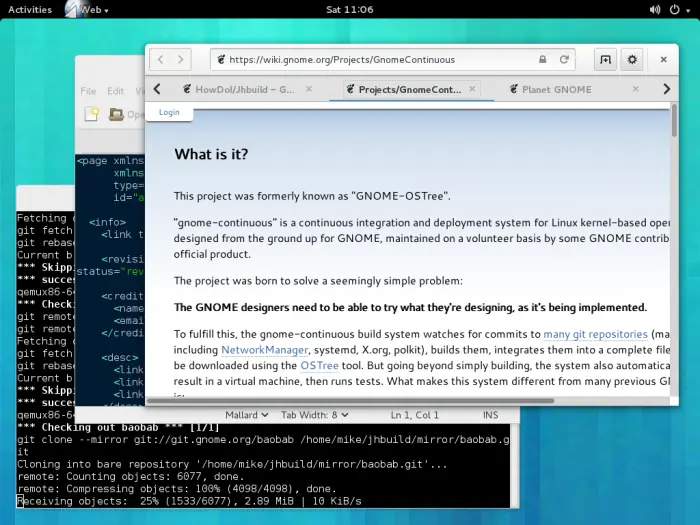Click the Open file icon in gedit

[x=116, y=114]
